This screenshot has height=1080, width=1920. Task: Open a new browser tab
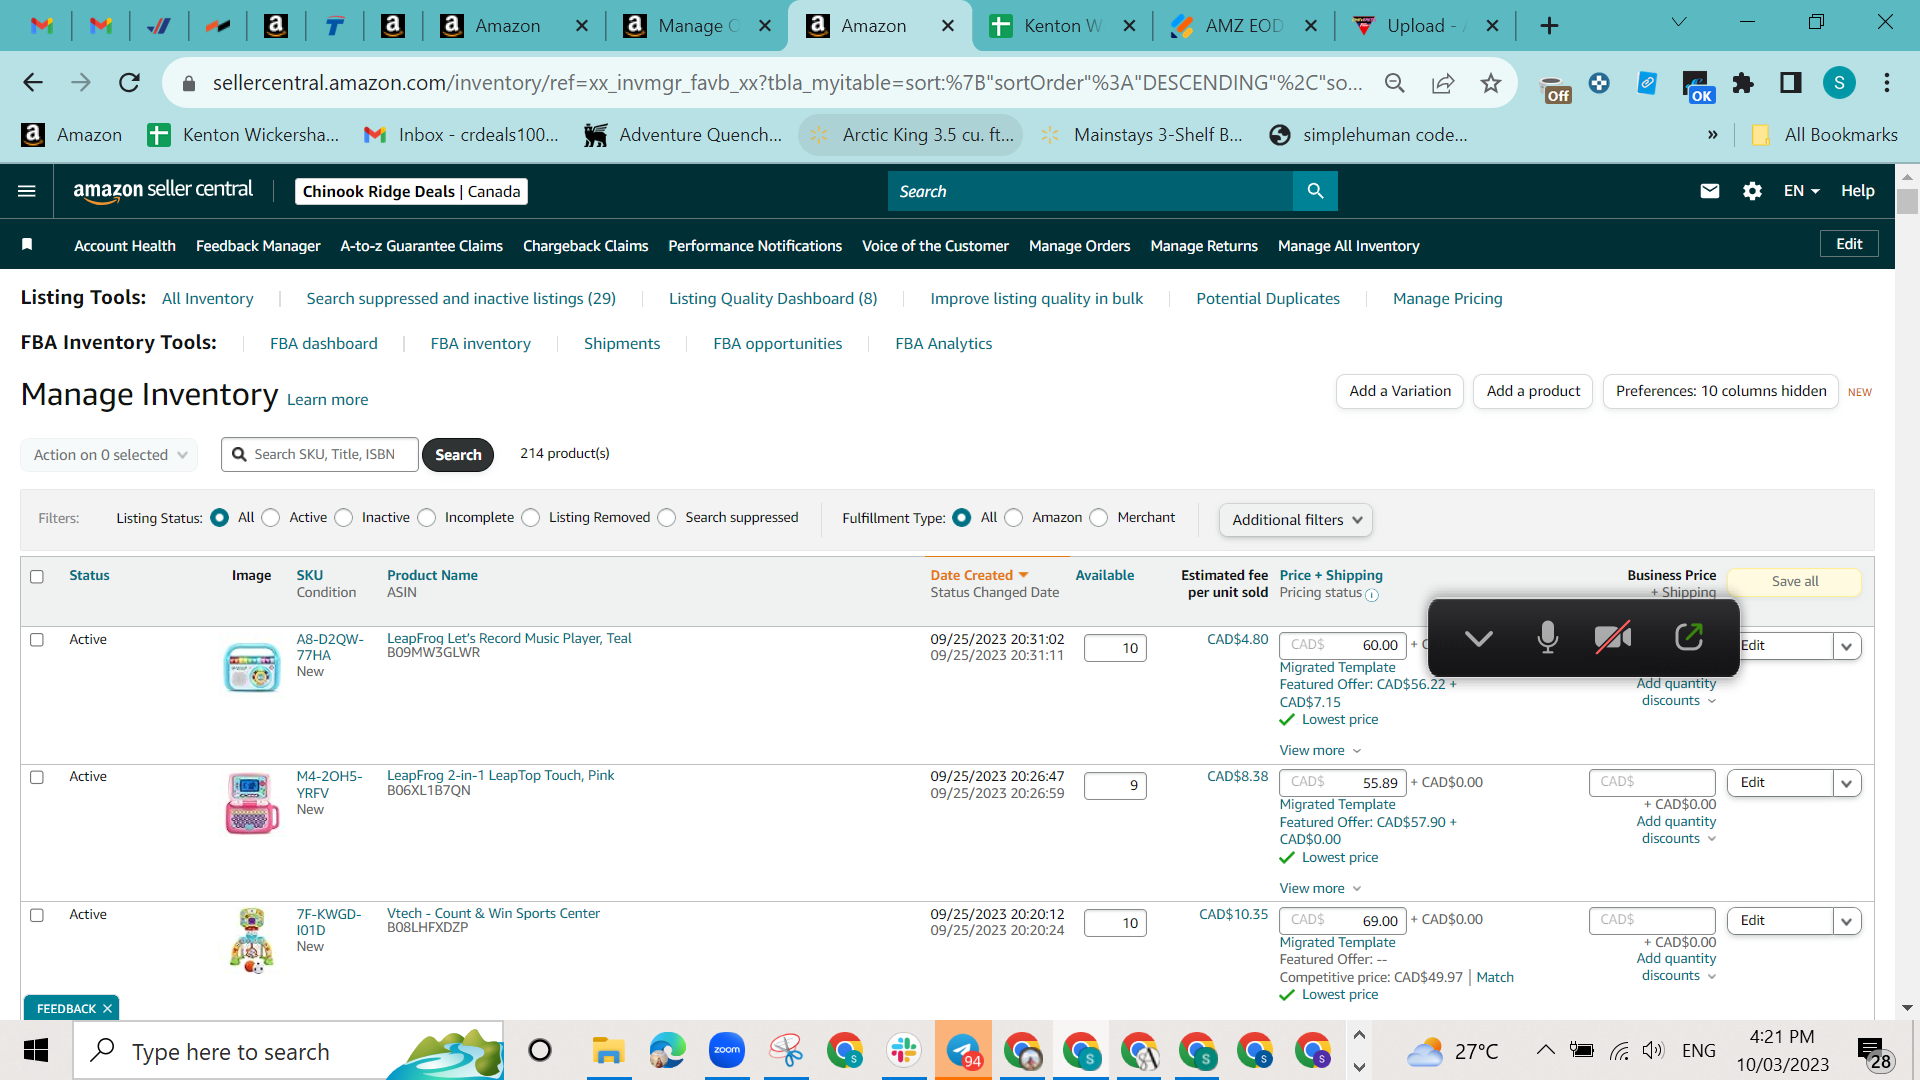click(x=1549, y=26)
